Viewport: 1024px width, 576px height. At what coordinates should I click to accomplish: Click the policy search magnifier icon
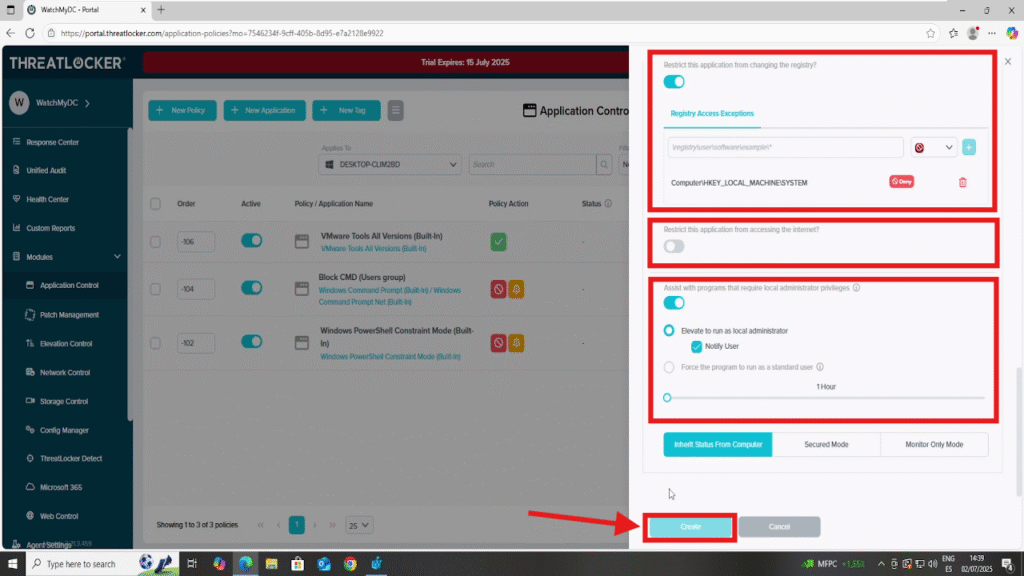tap(604, 165)
